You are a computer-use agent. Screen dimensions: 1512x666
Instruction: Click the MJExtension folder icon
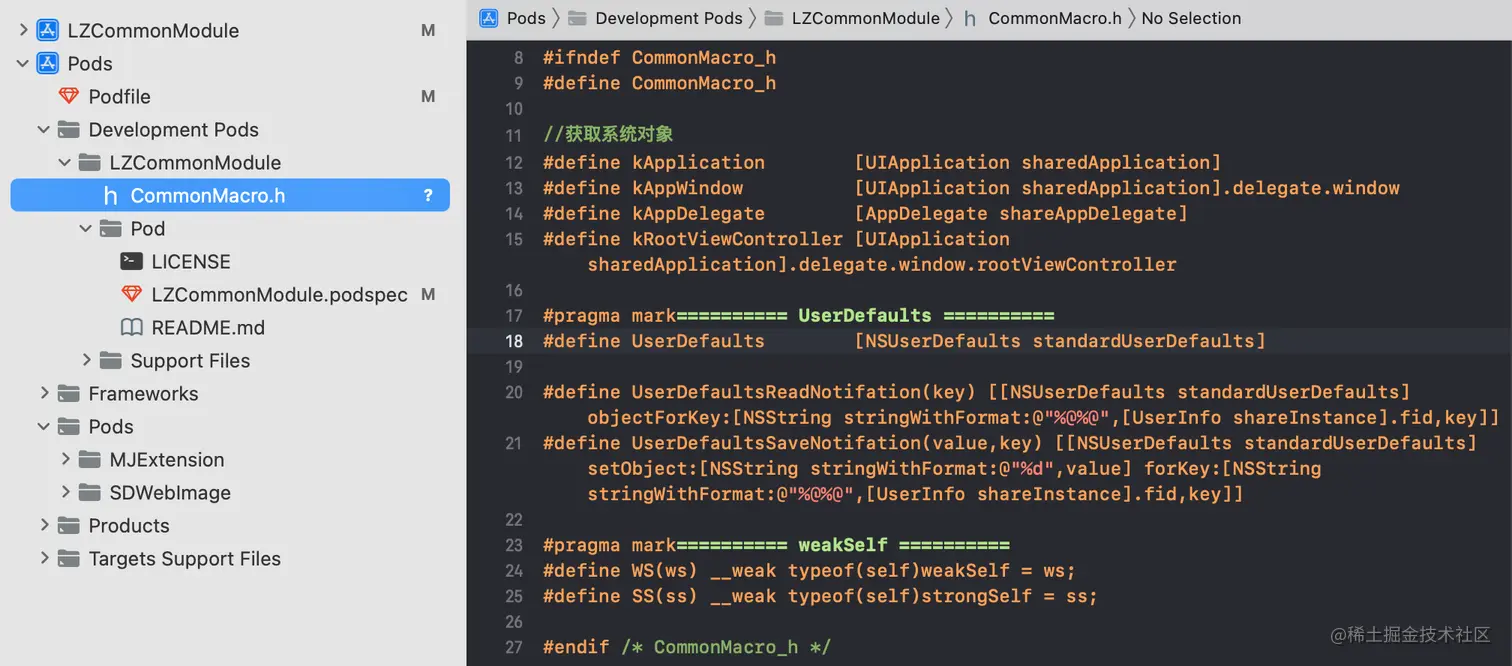pyautogui.click(x=89, y=459)
